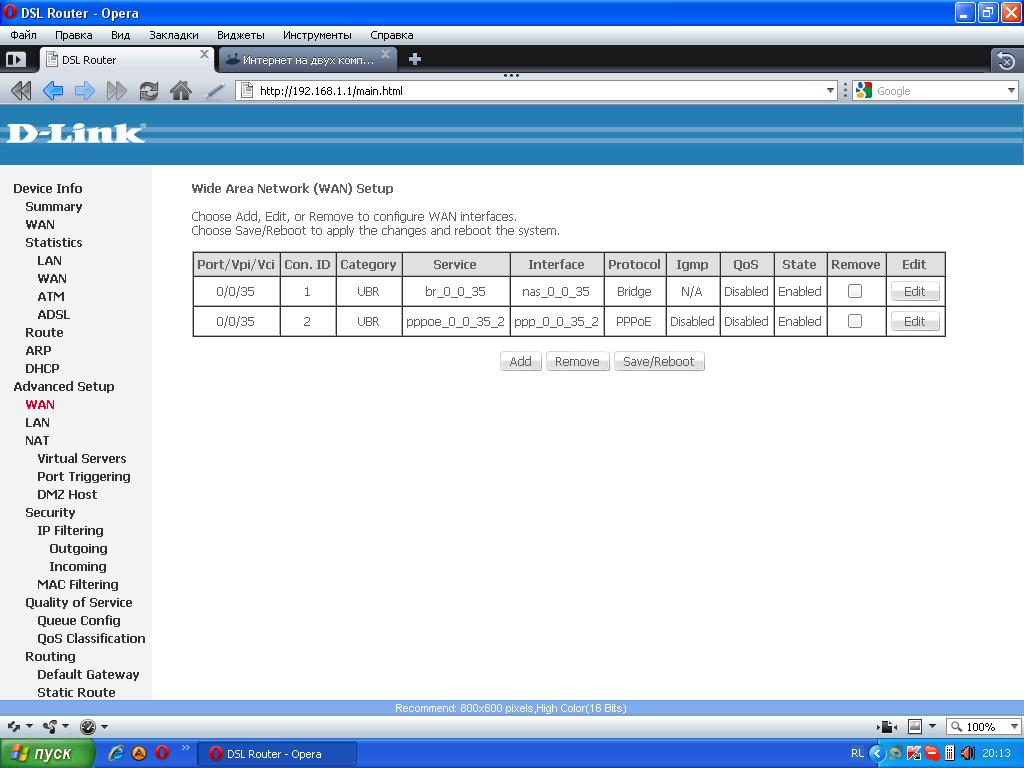Click the Add button
1024x768 pixels.
pyautogui.click(x=520, y=361)
